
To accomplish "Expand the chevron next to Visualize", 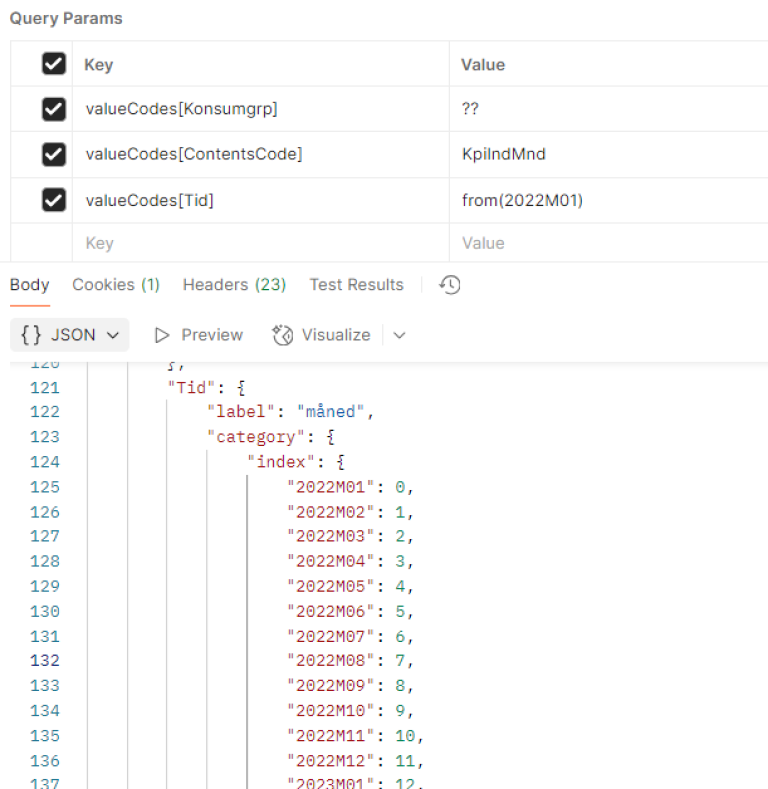I will [399, 335].
